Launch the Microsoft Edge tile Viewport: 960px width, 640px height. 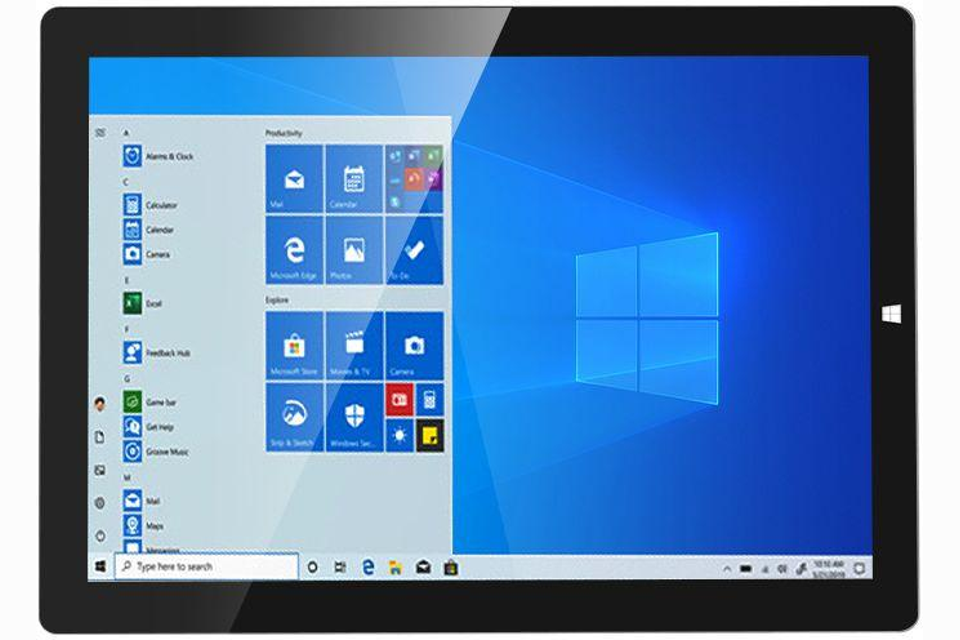pyautogui.click(x=294, y=250)
